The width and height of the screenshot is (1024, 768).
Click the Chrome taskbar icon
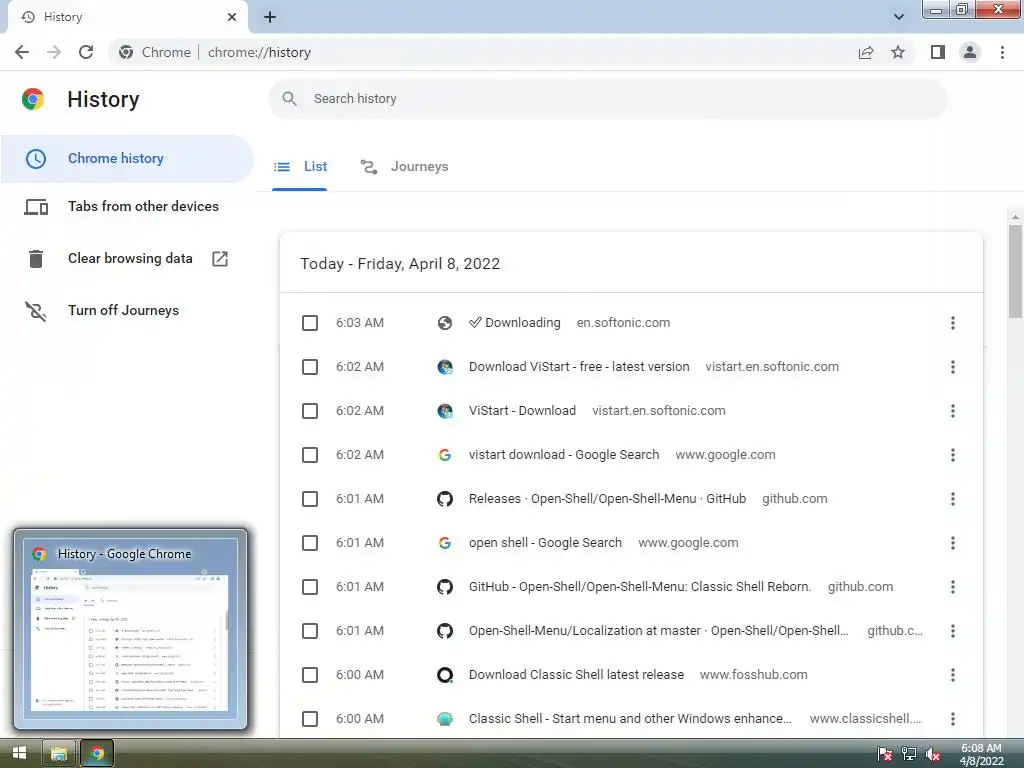pyautogui.click(x=97, y=754)
